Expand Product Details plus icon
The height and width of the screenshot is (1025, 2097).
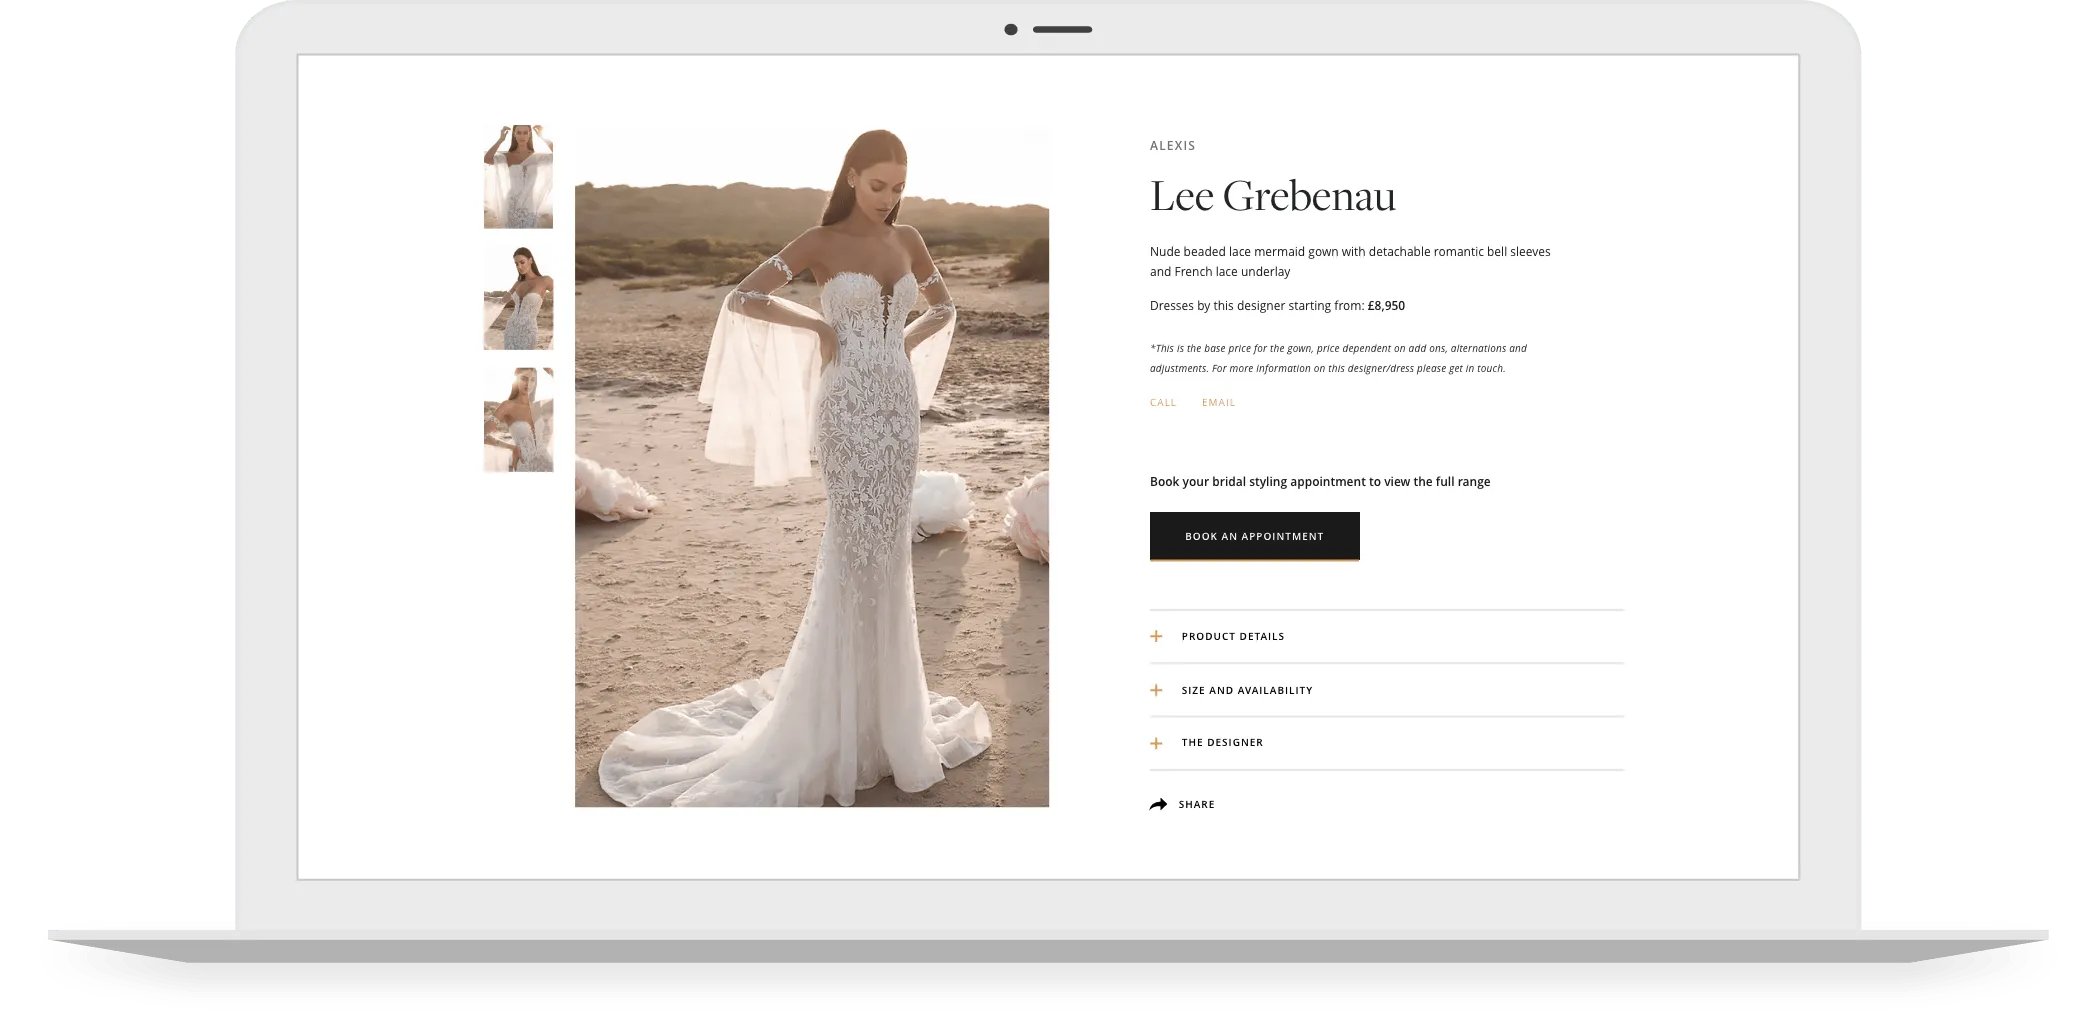[1156, 636]
